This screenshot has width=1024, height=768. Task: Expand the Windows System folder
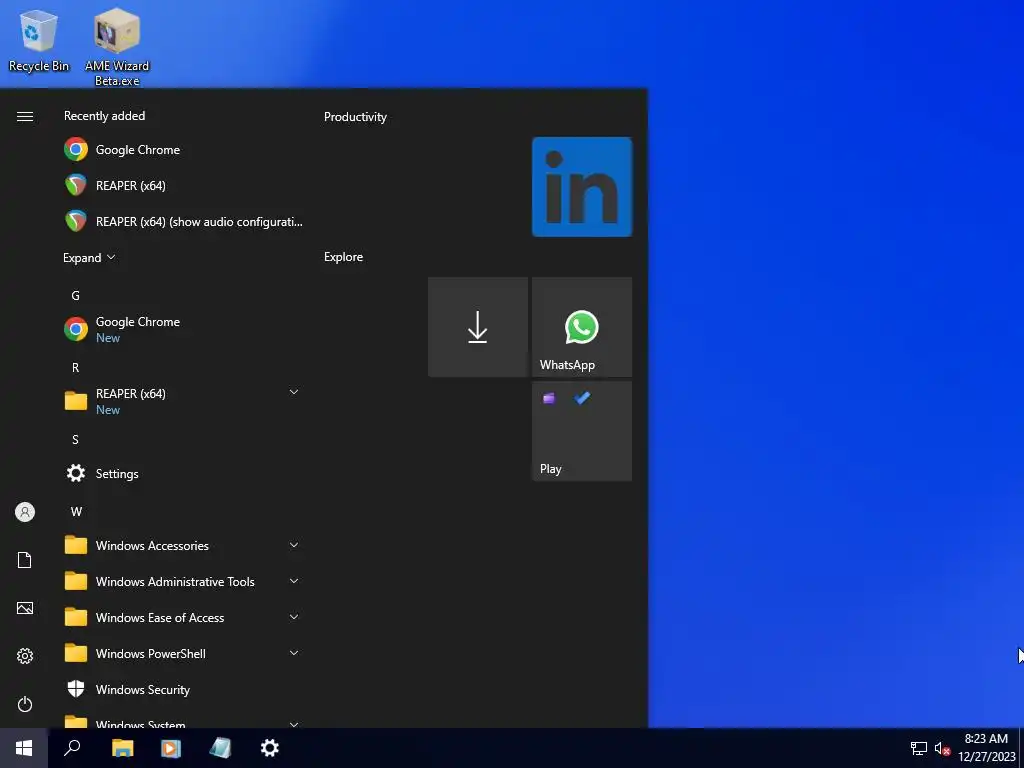click(x=183, y=721)
